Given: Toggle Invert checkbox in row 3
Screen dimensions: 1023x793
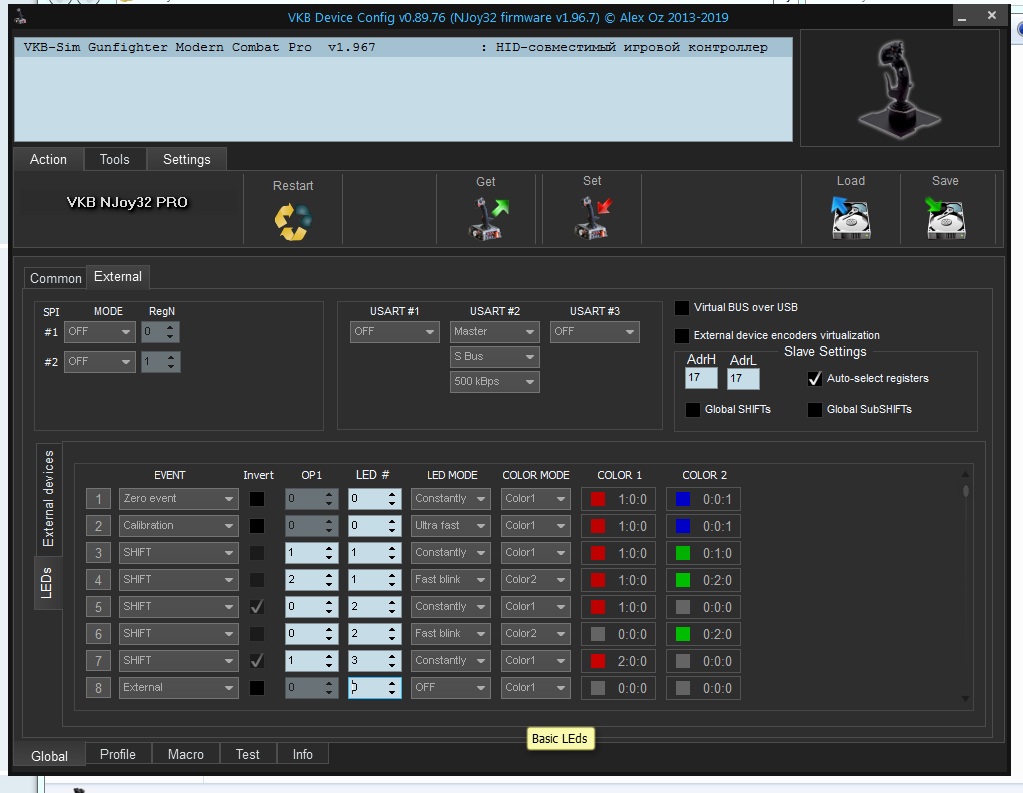Looking at the screenshot, I should [257, 553].
